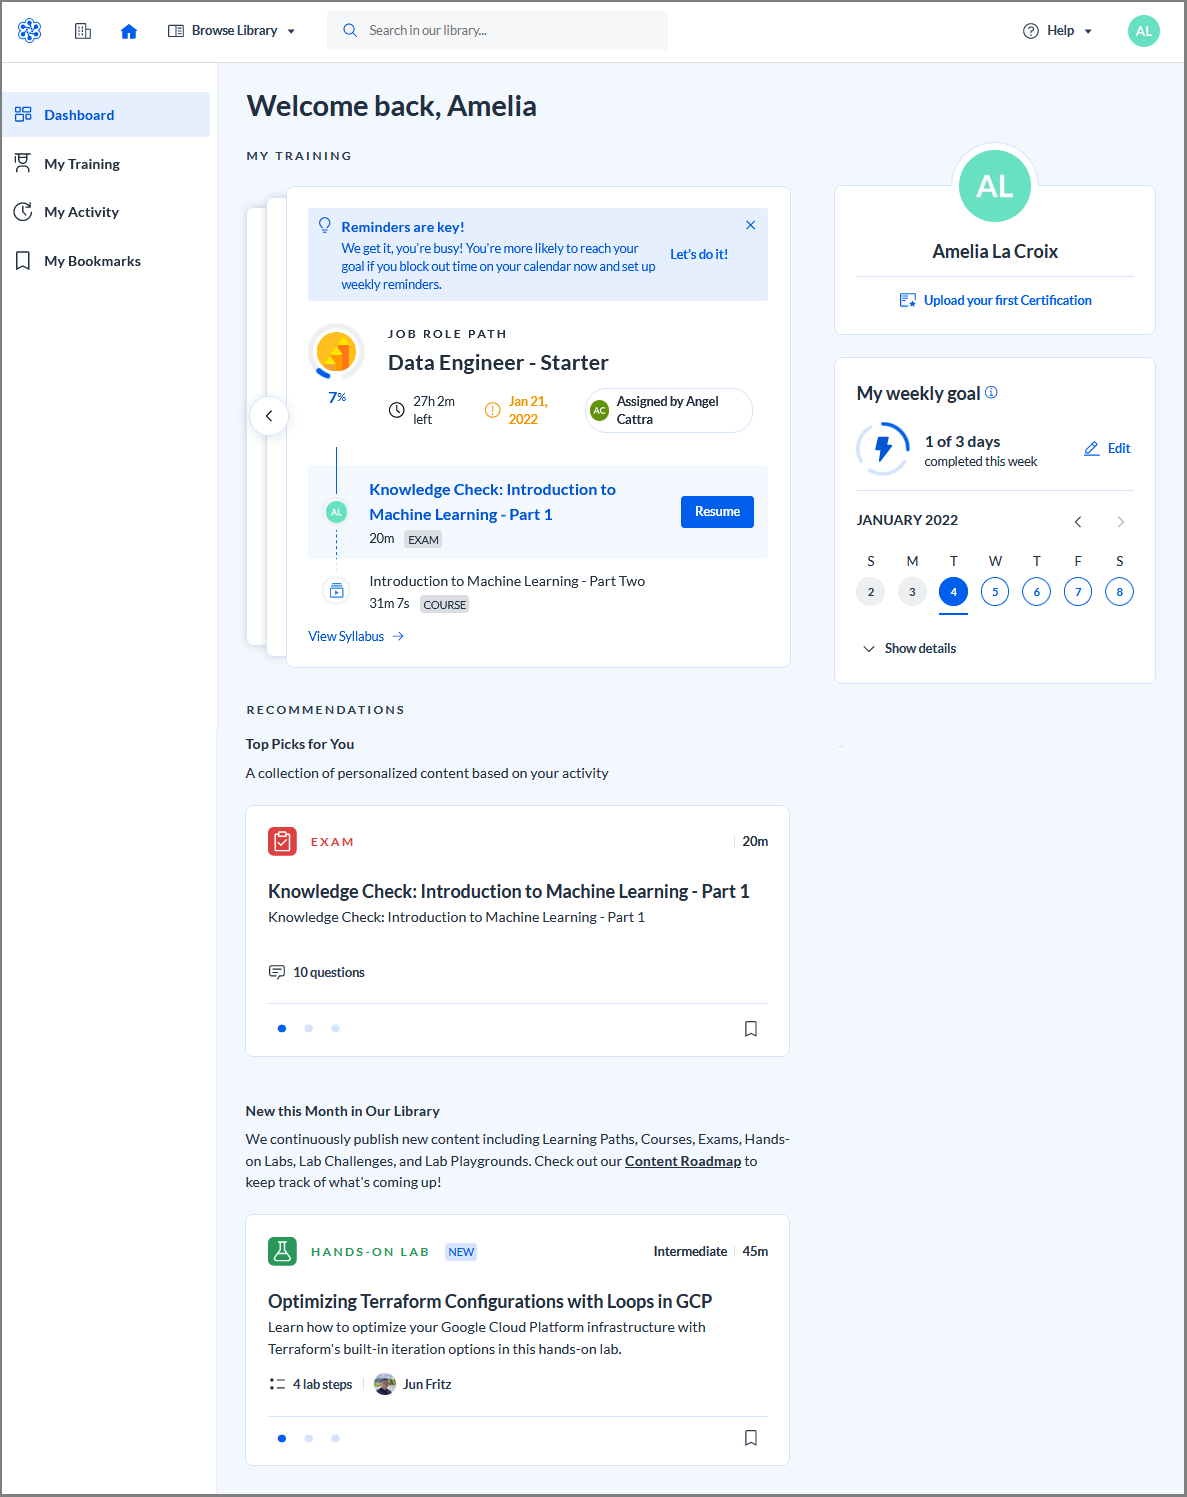Open the organization building icon

(83, 31)
